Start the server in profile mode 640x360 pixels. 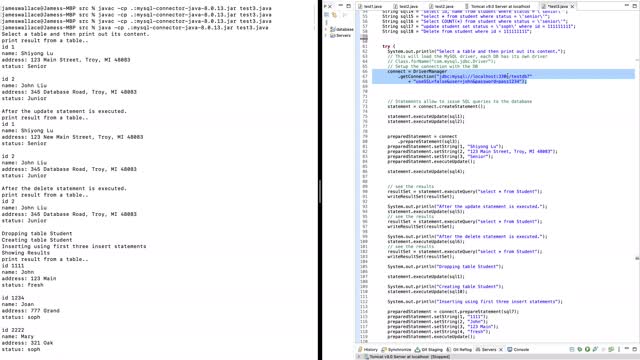pyautogui.click(x=595, y=349)
